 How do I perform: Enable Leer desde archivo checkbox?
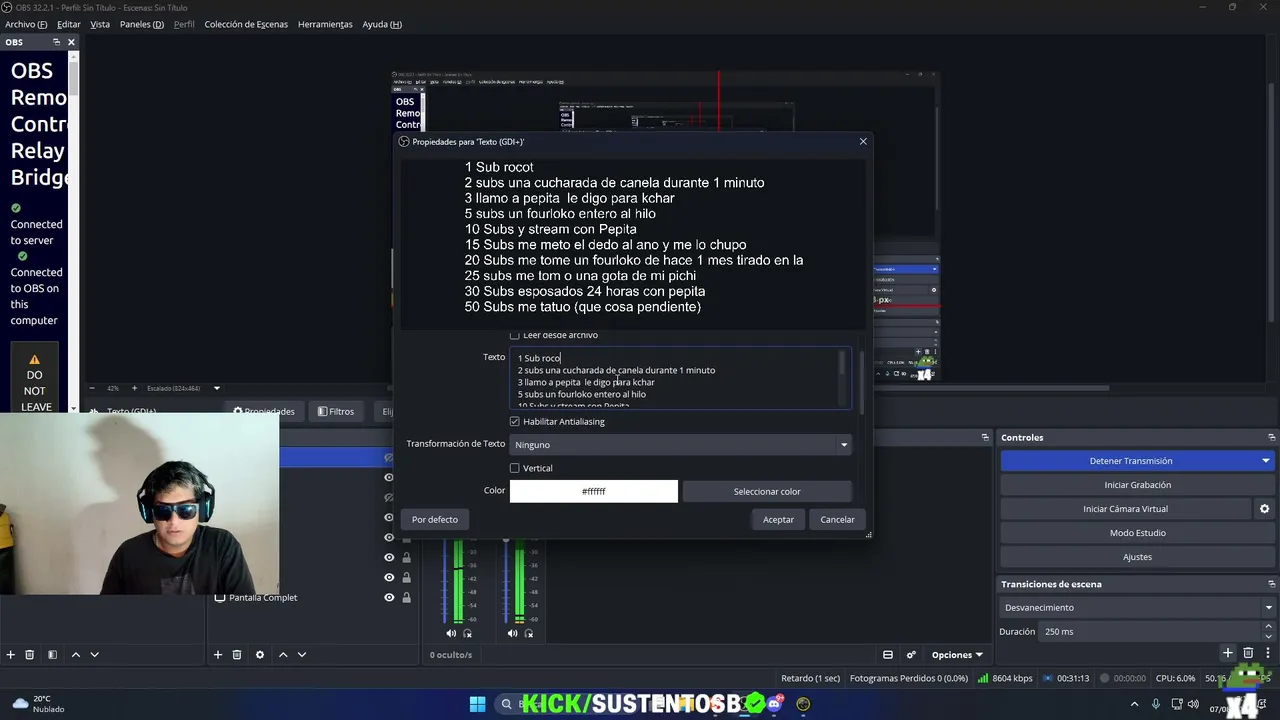pos(515,335)
